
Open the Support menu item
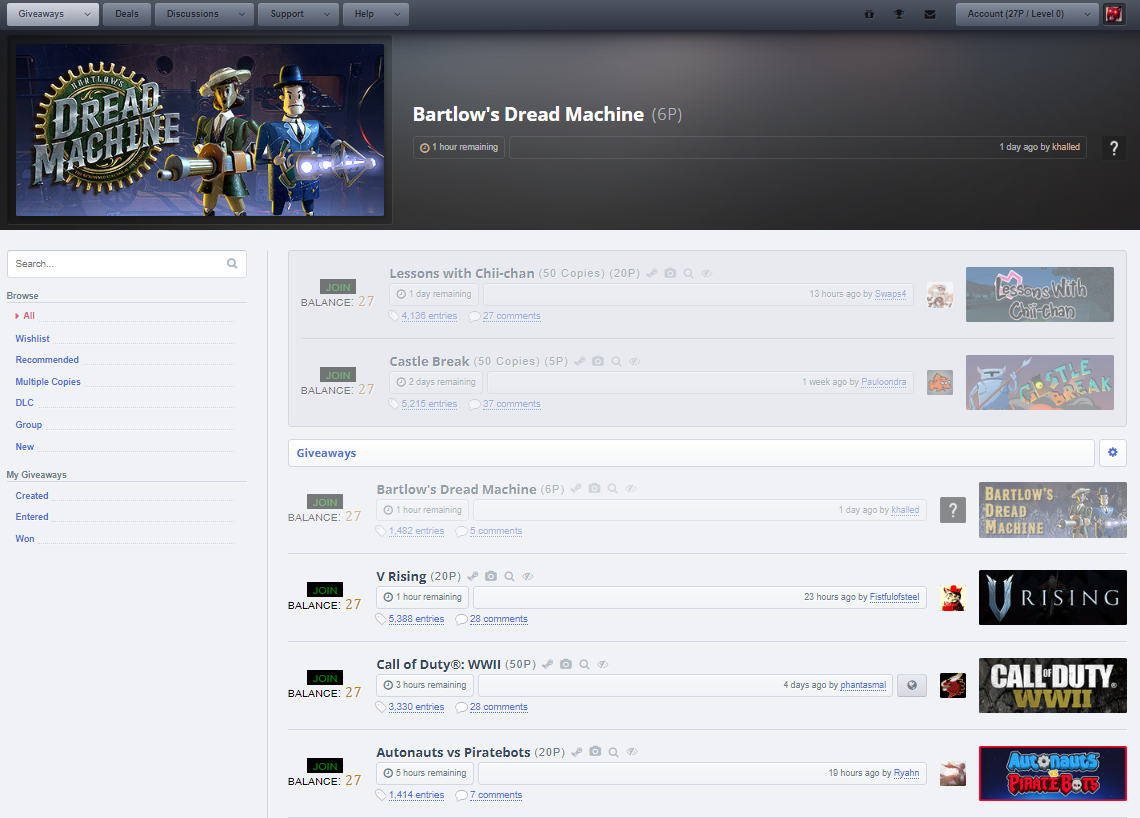(x=287, y=14)
